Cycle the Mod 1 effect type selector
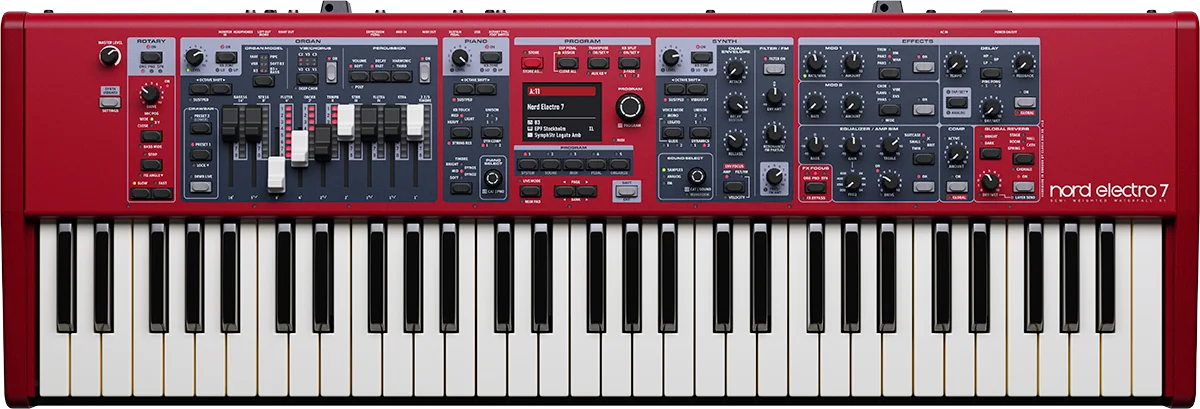 tap(890, 73)
